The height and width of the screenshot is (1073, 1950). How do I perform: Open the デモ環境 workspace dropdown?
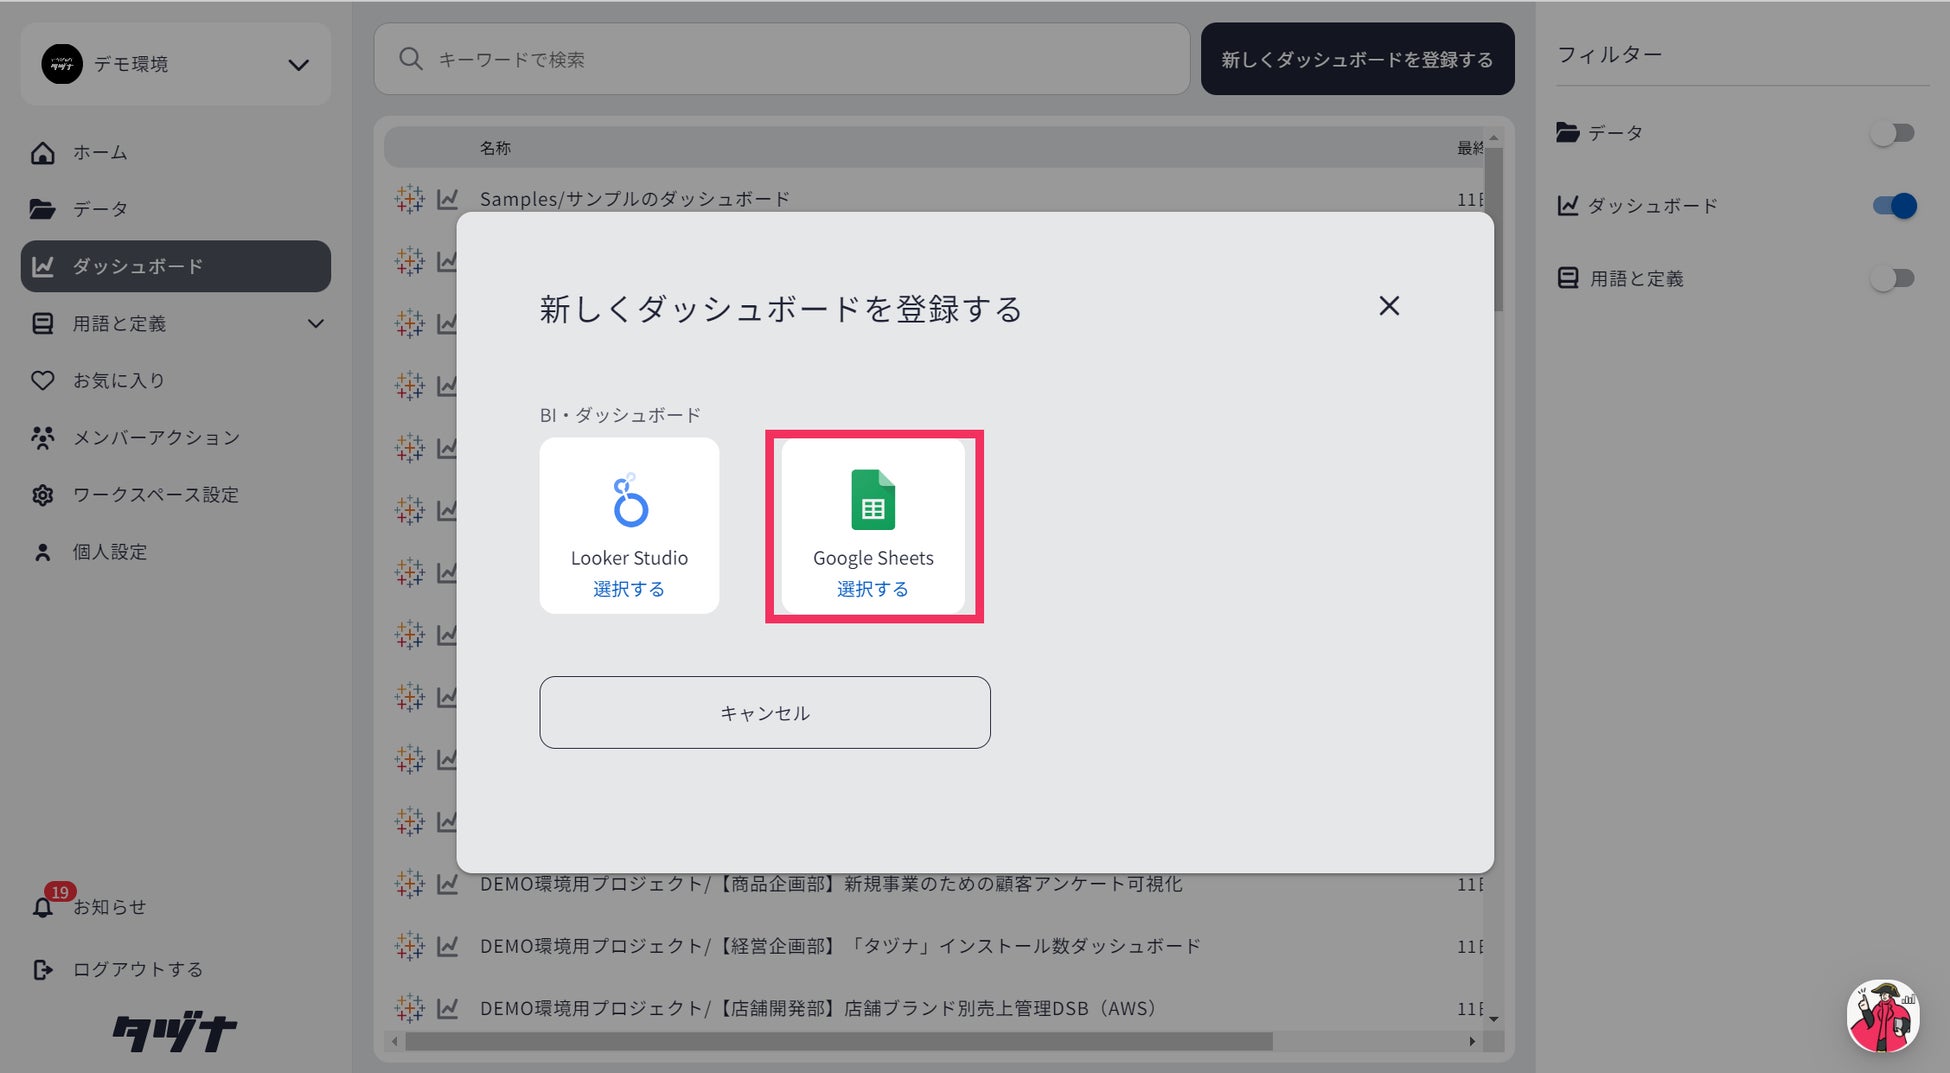[176, 64]
